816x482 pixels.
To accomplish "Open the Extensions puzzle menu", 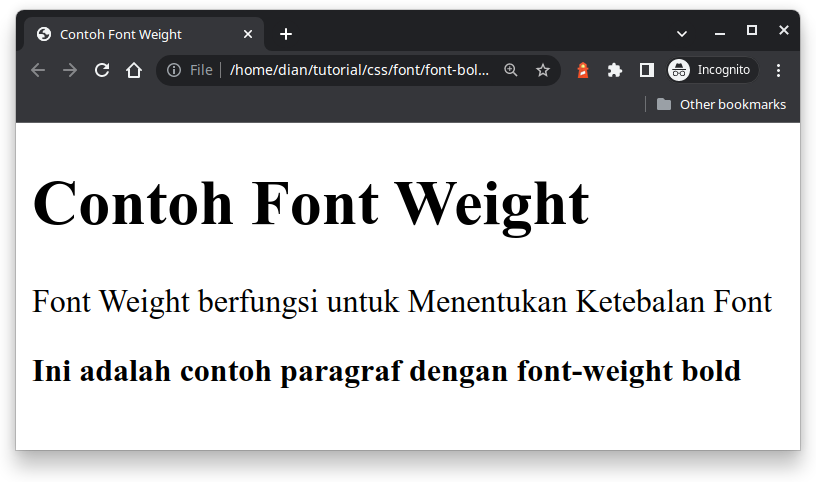I will click(615, 70).
